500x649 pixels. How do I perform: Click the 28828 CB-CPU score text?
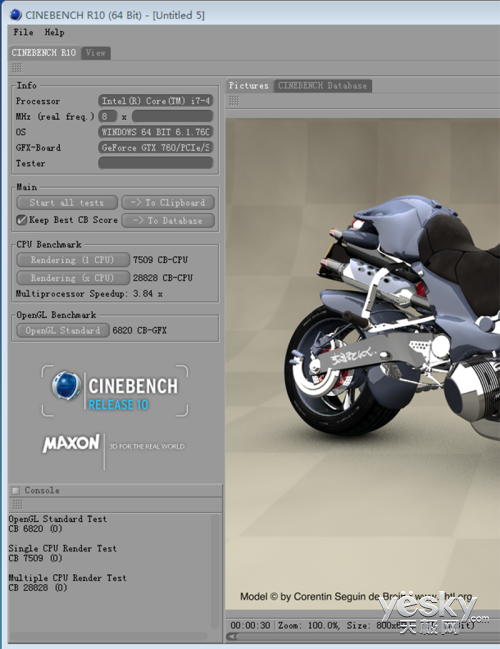coord(163,278)
